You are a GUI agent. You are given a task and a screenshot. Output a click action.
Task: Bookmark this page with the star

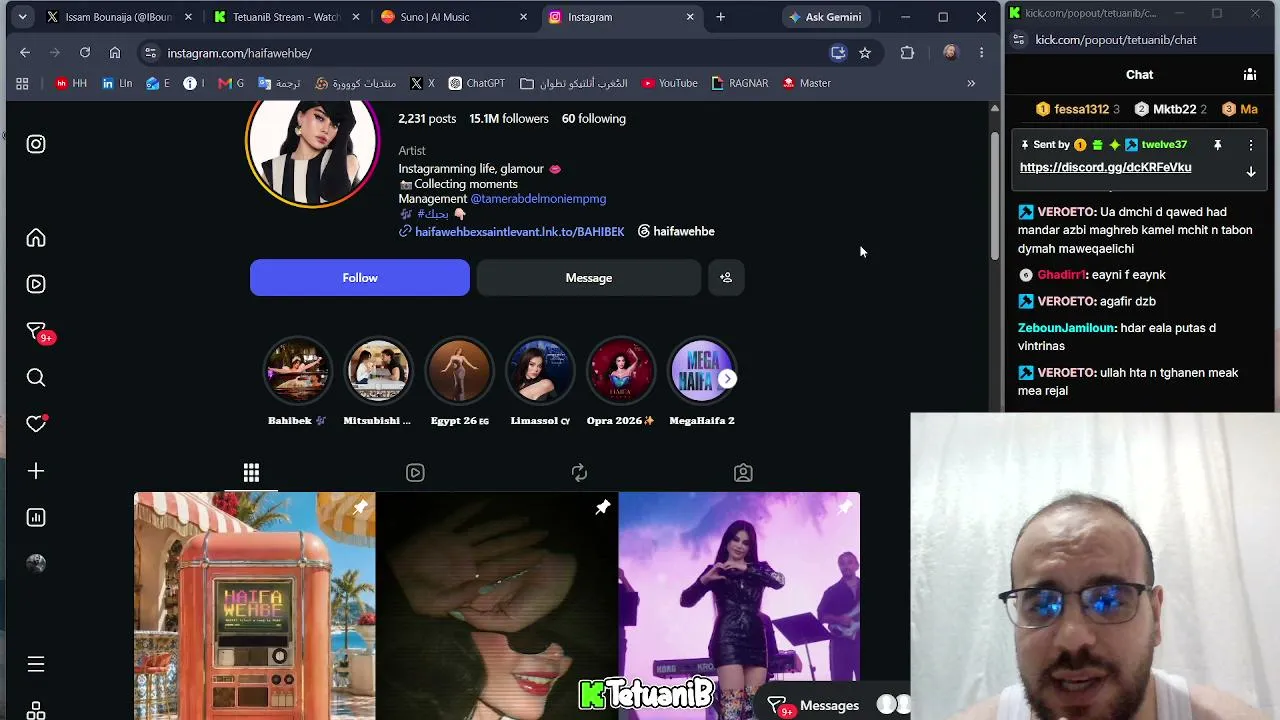865,53
